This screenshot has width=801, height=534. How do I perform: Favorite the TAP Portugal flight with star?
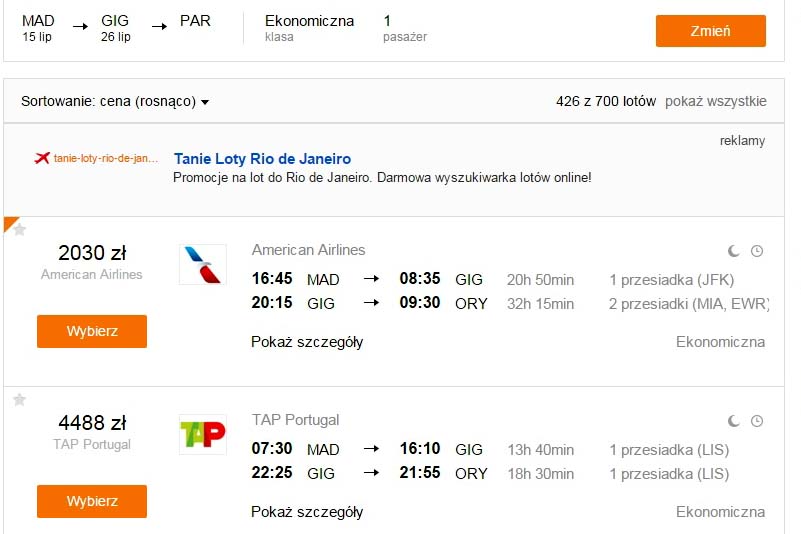tap(19, 400)
